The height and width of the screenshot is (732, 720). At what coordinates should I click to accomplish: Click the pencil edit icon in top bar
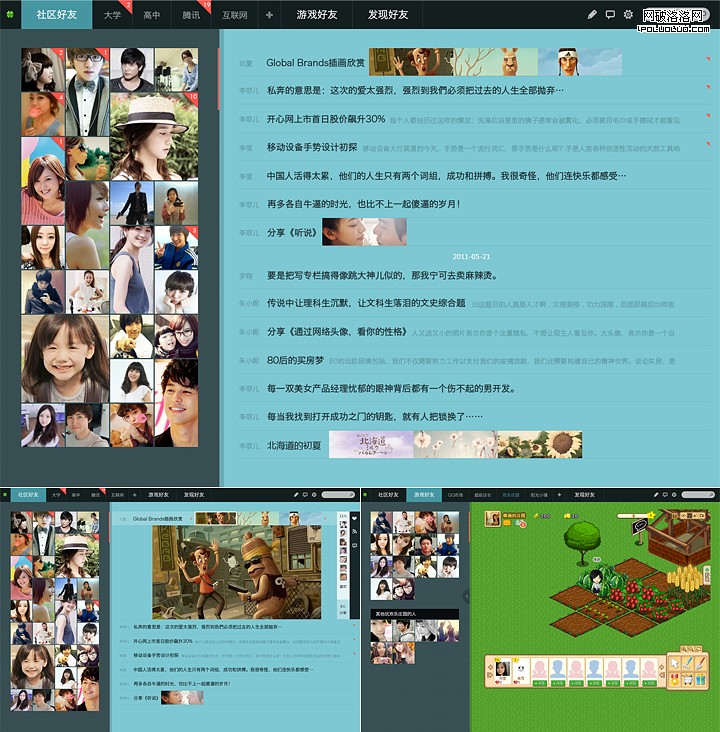592,15
